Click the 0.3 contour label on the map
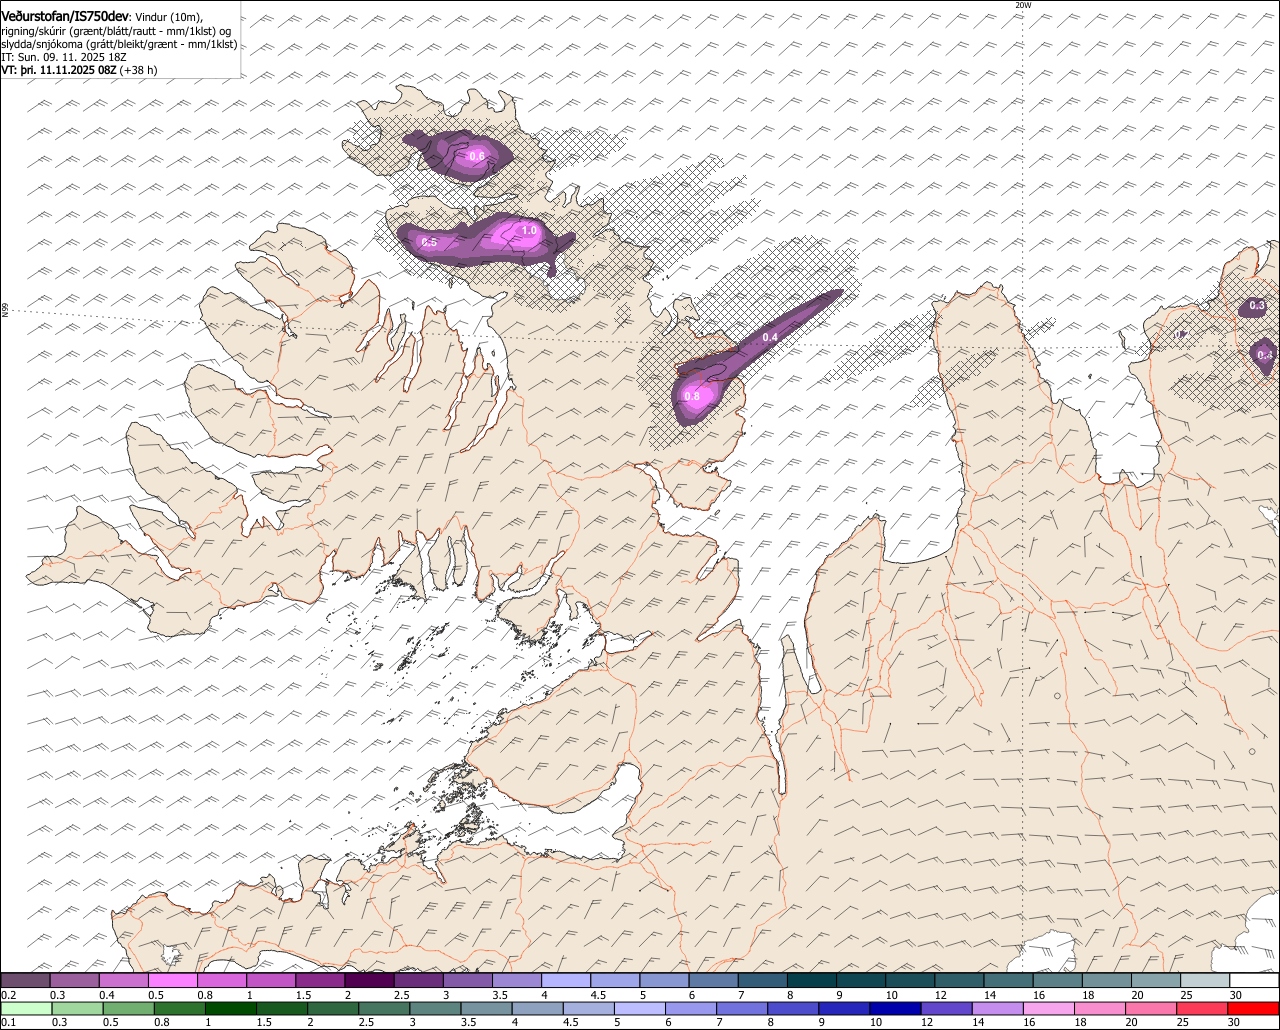This screenshot has height=1030, width=1280. [x=1257, y=305]
